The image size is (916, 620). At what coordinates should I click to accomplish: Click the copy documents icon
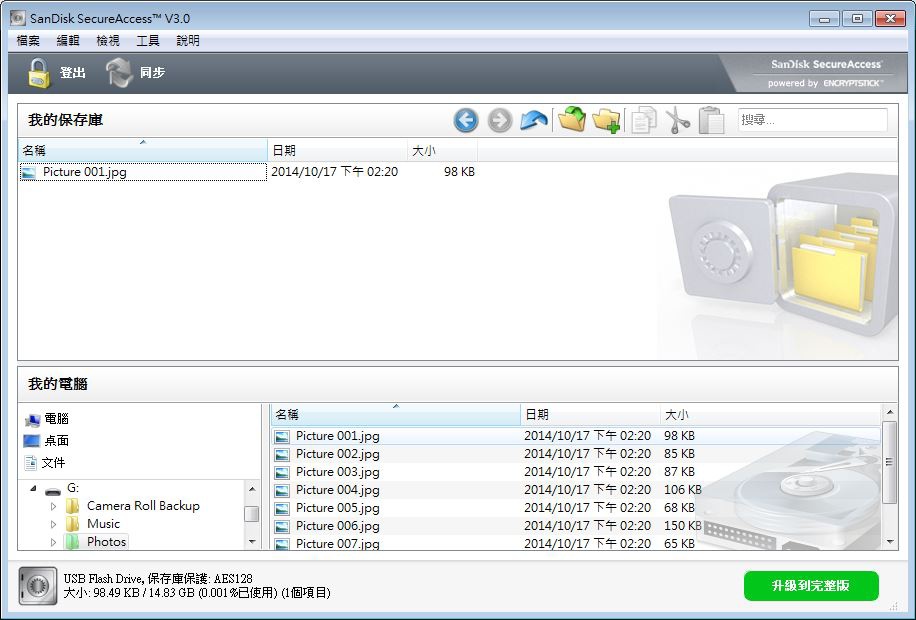coord(644,120)
